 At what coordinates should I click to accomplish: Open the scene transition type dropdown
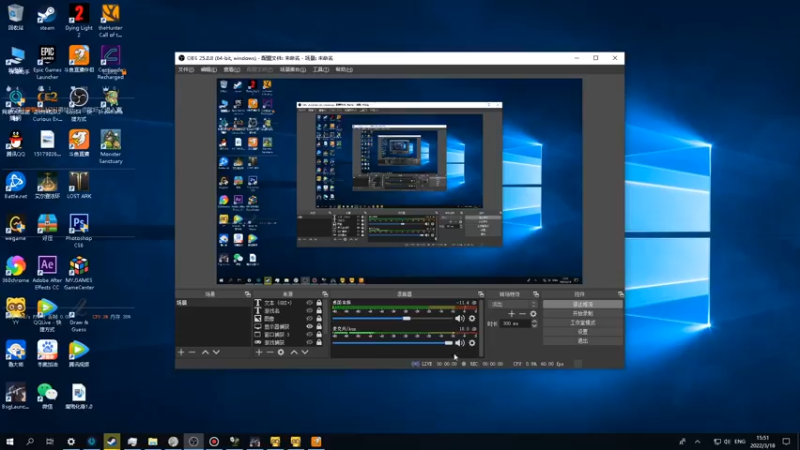click(512, 303)
